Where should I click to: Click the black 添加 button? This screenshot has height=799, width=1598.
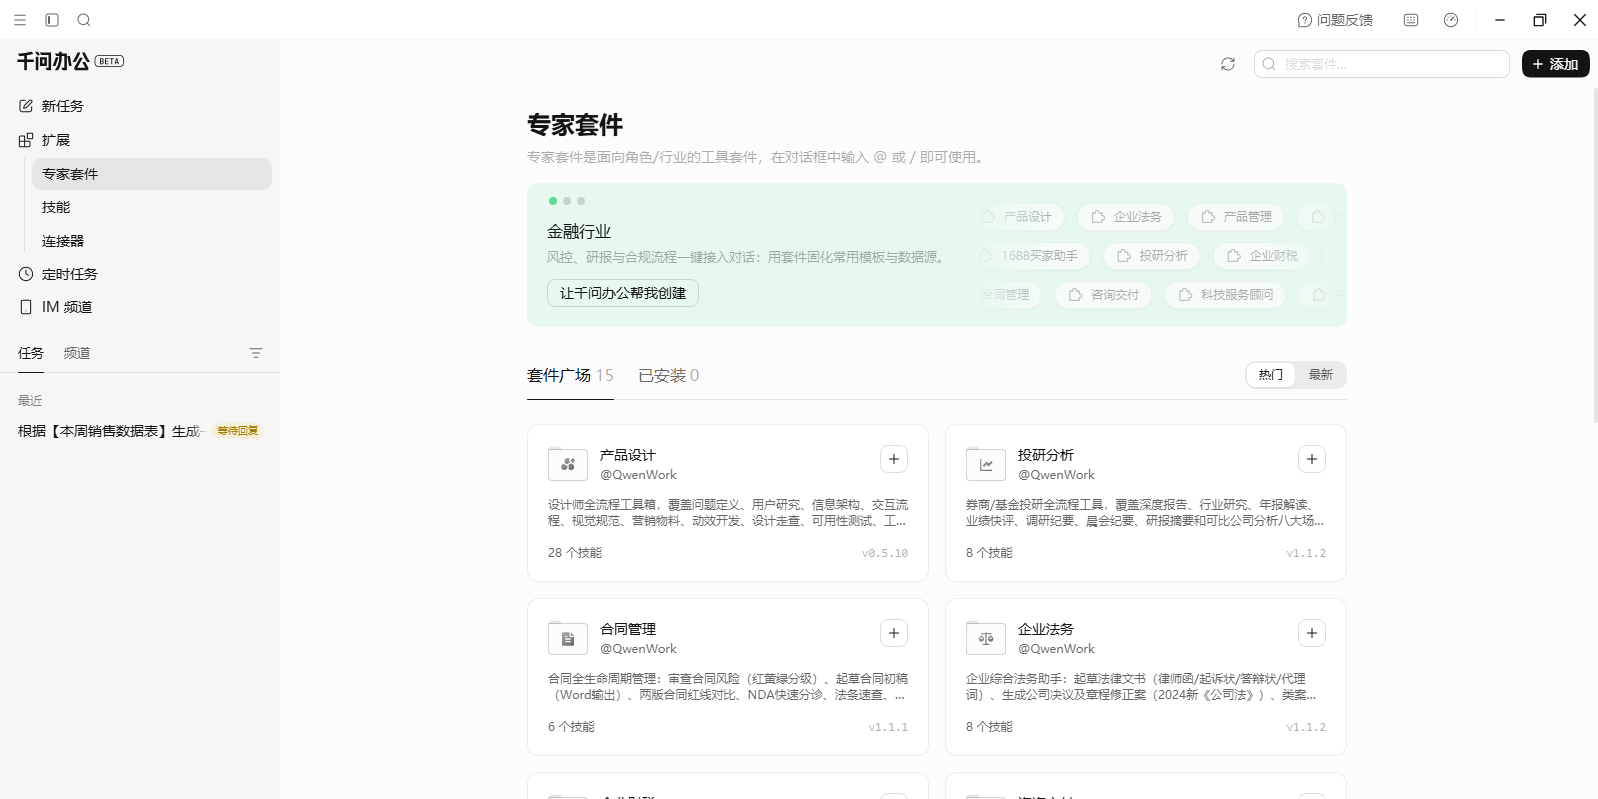click(1556, 64)
